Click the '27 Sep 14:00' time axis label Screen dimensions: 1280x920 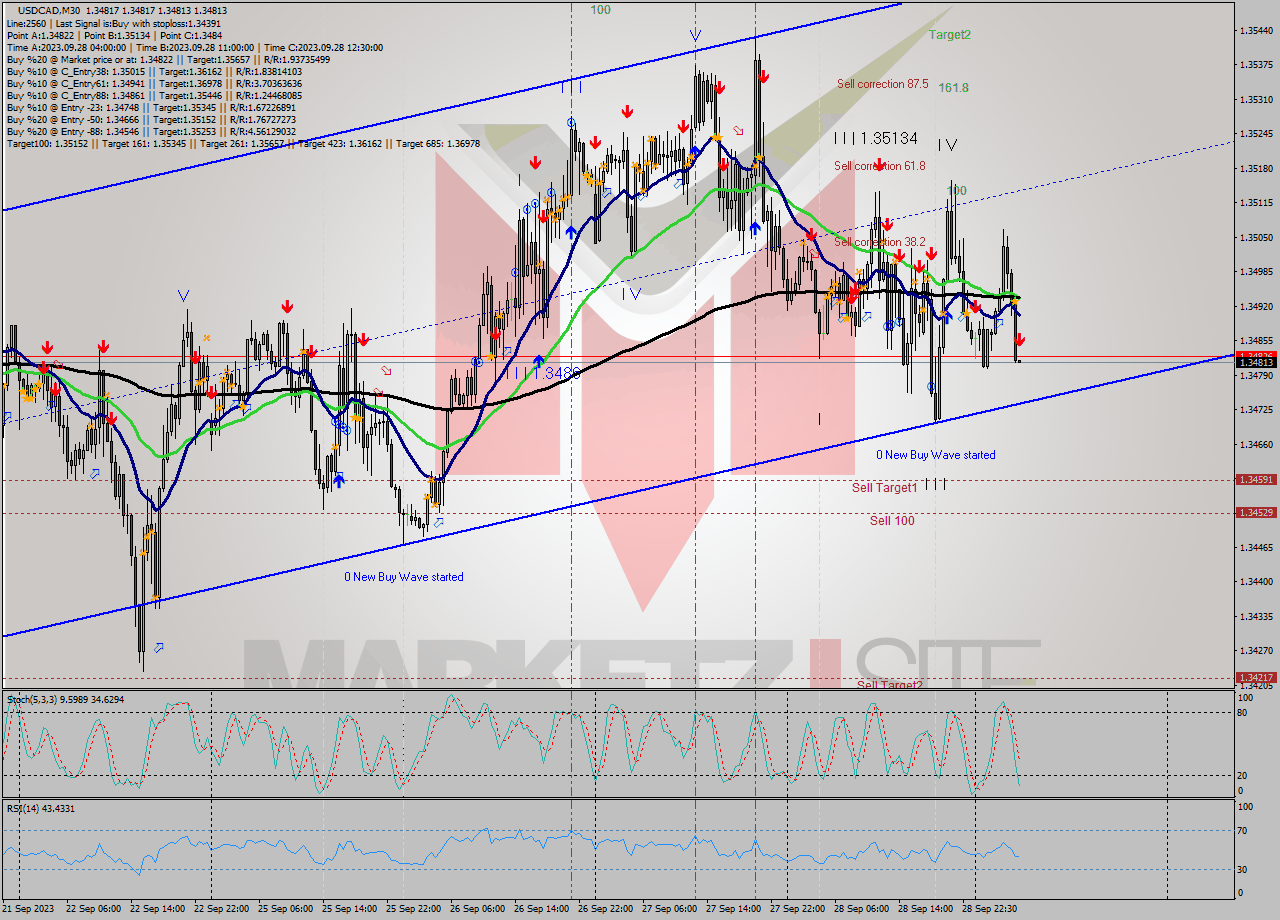(734, 909)
